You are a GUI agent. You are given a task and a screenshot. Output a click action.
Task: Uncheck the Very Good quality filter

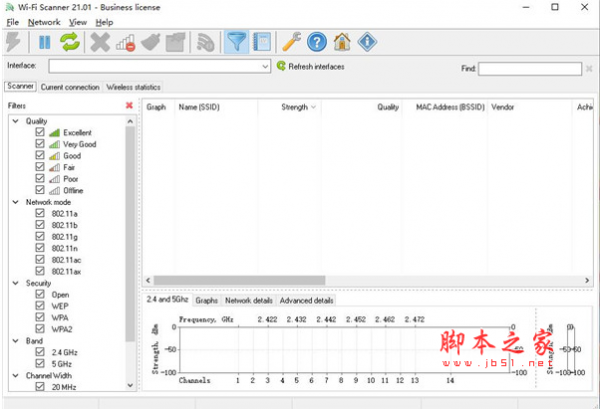coord(40,143)
